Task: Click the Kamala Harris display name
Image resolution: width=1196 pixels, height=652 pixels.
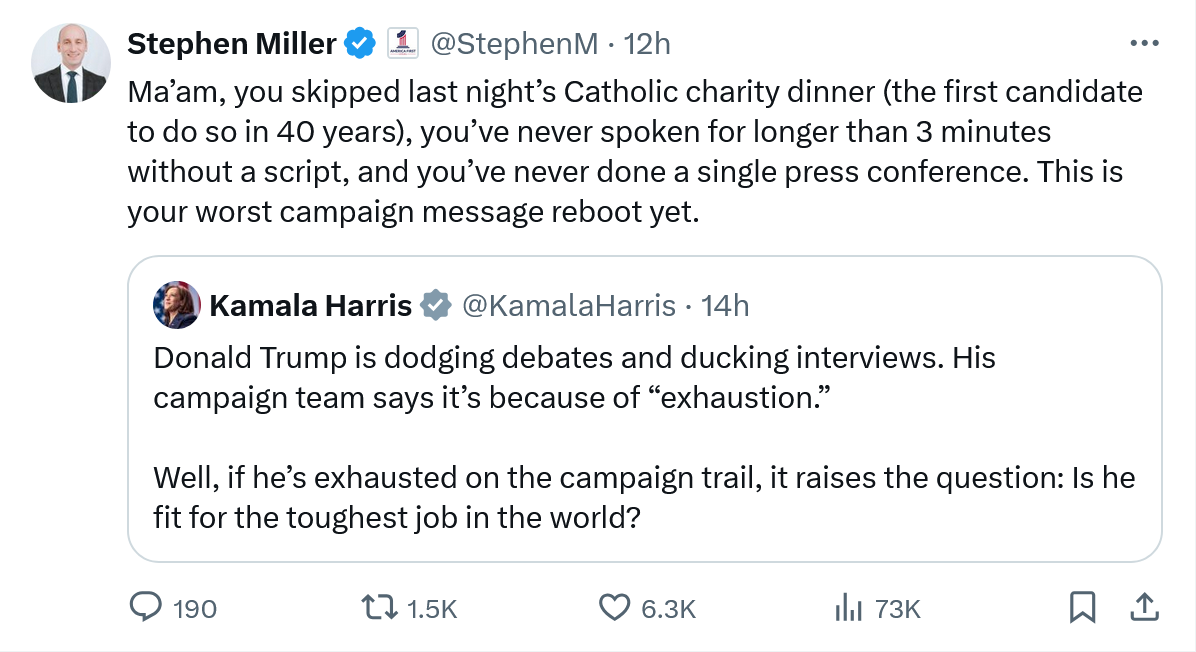Action: point(310,305)
